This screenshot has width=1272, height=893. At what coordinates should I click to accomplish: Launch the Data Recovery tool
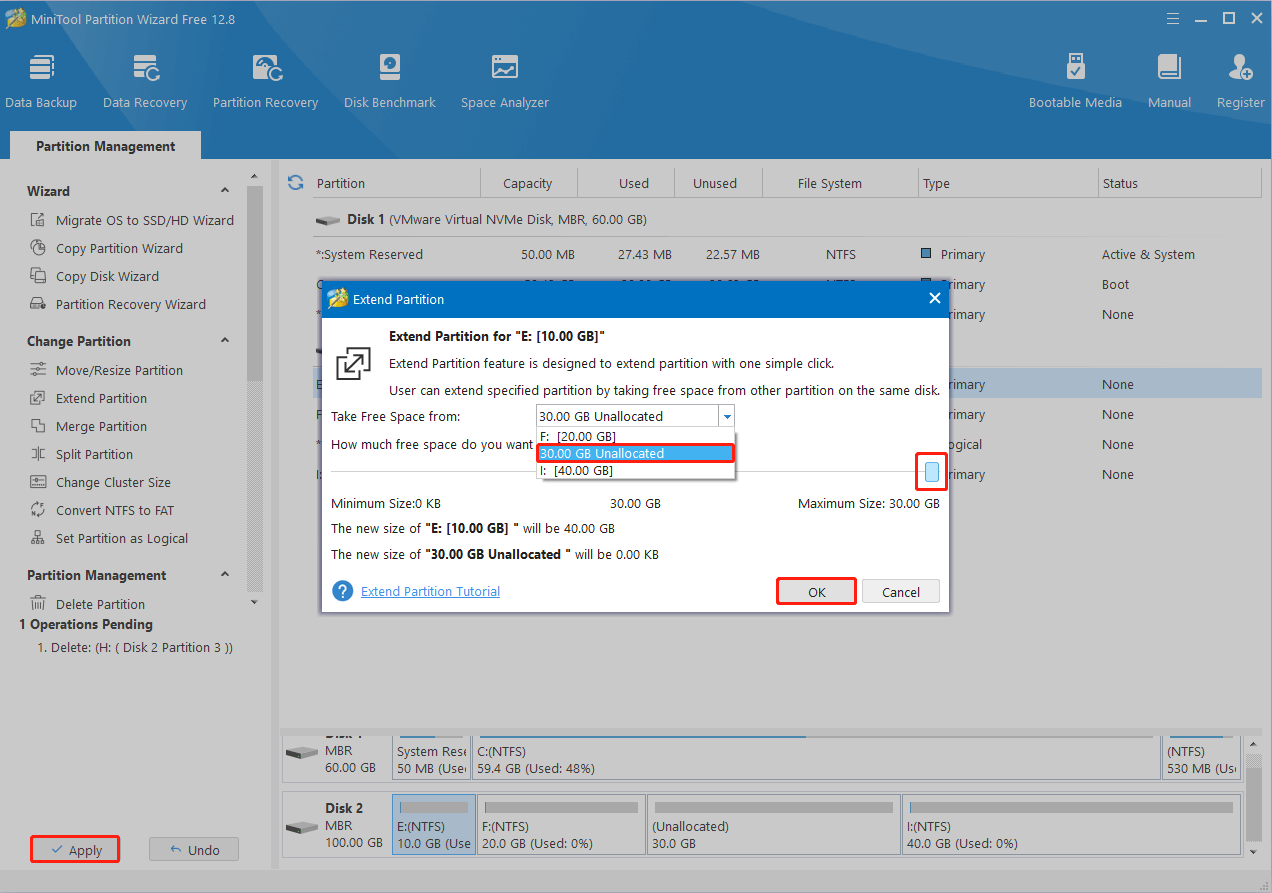click(x=145, y=82)
